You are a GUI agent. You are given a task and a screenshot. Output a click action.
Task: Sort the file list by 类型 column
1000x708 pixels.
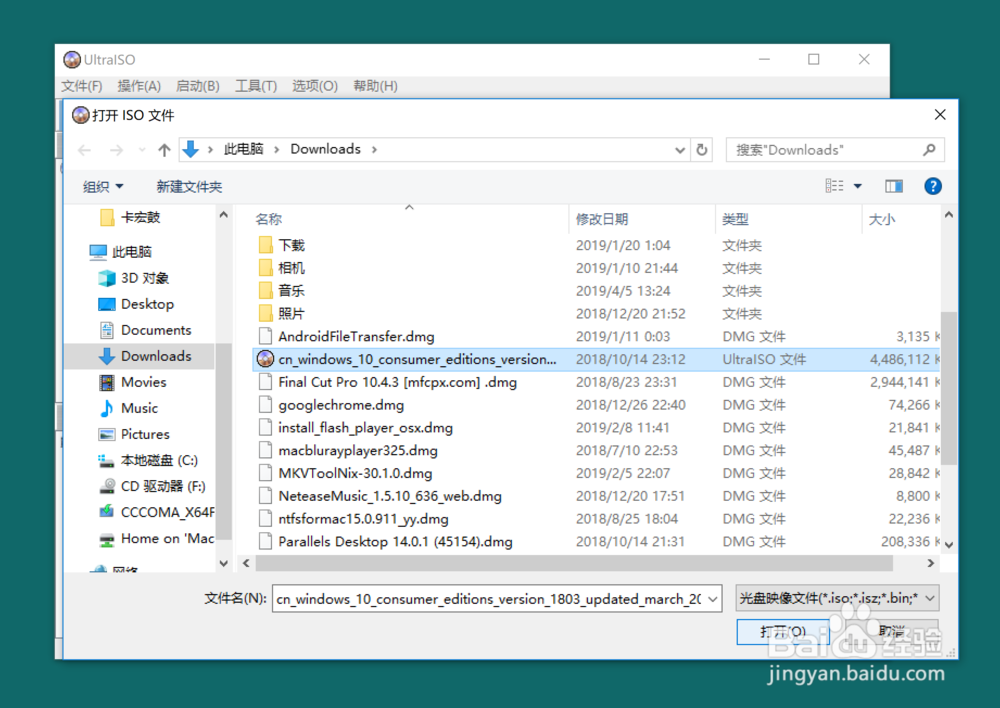coord(735,219)
